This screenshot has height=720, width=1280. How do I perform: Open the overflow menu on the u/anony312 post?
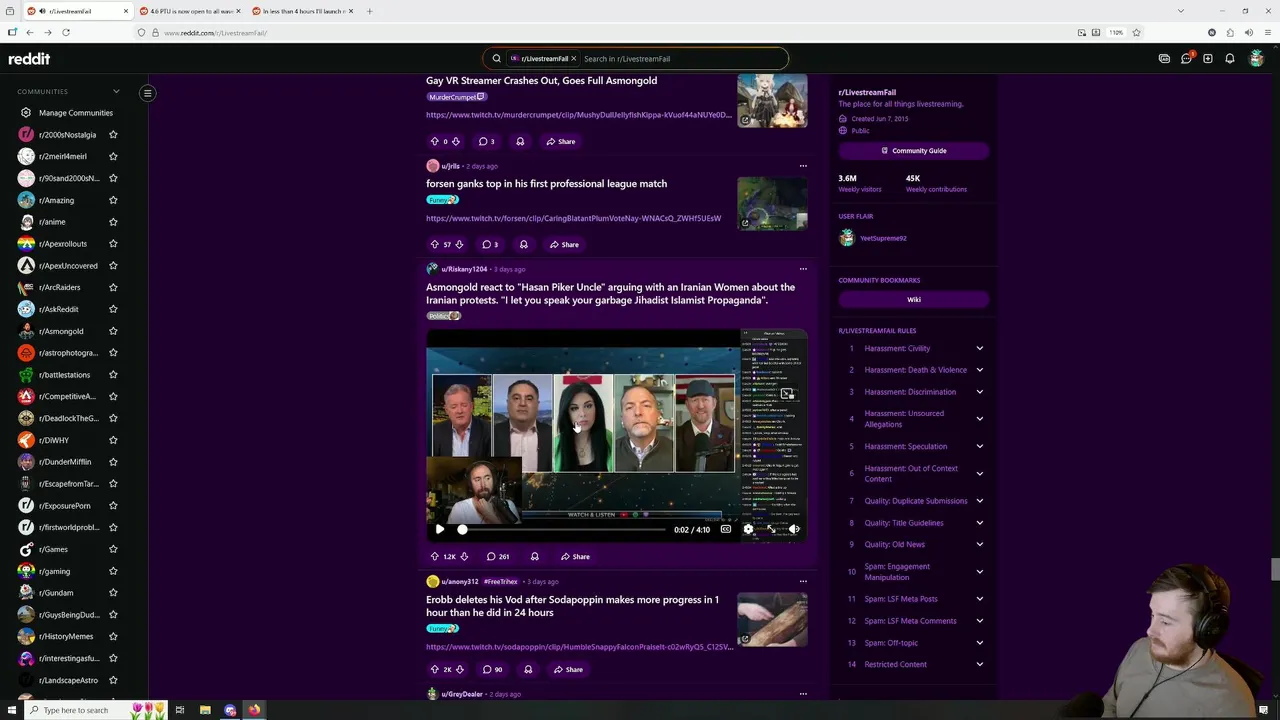click(x=803, y=581)
